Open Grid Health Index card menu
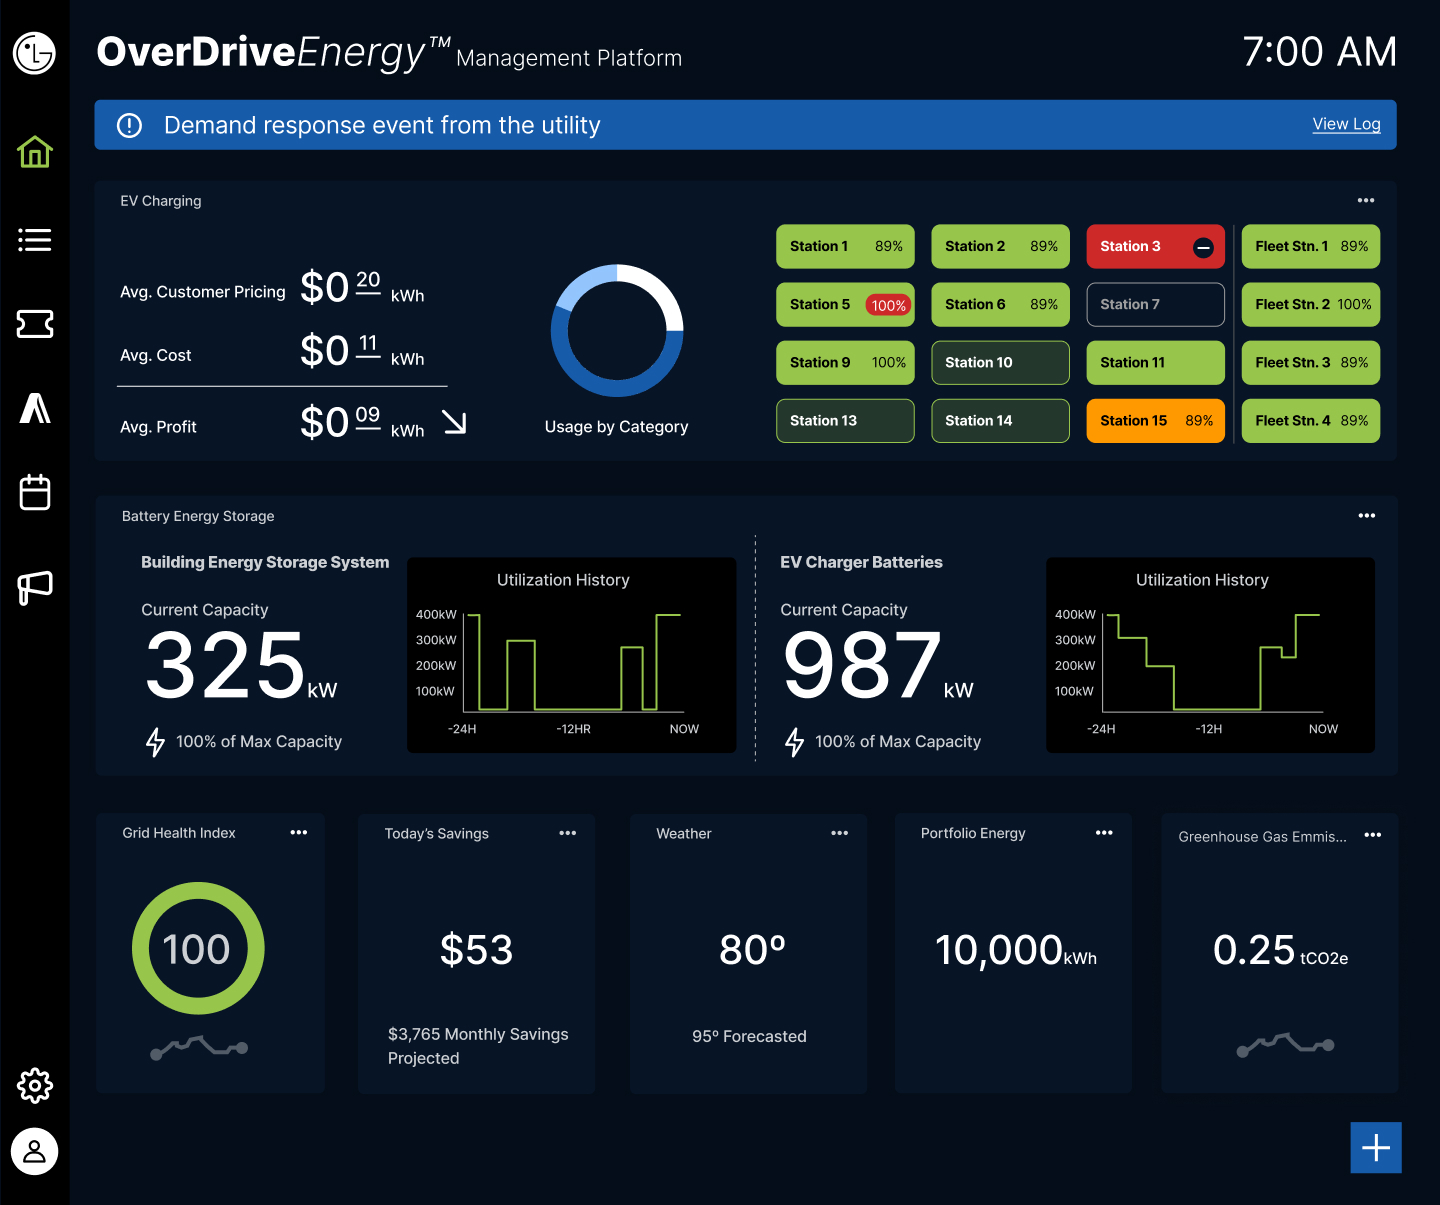1440x1205 pixels. pyautogui.click(x=299, y=833)
